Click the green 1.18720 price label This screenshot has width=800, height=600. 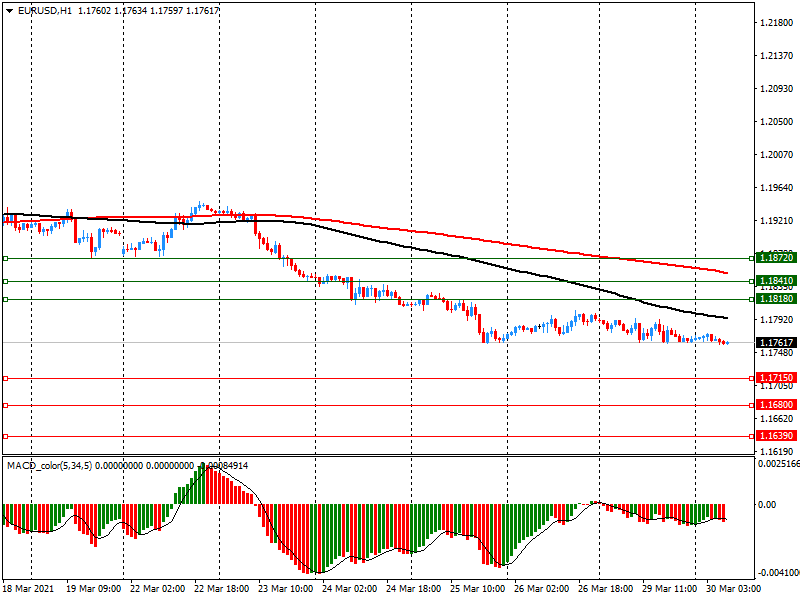pos(776,257)
